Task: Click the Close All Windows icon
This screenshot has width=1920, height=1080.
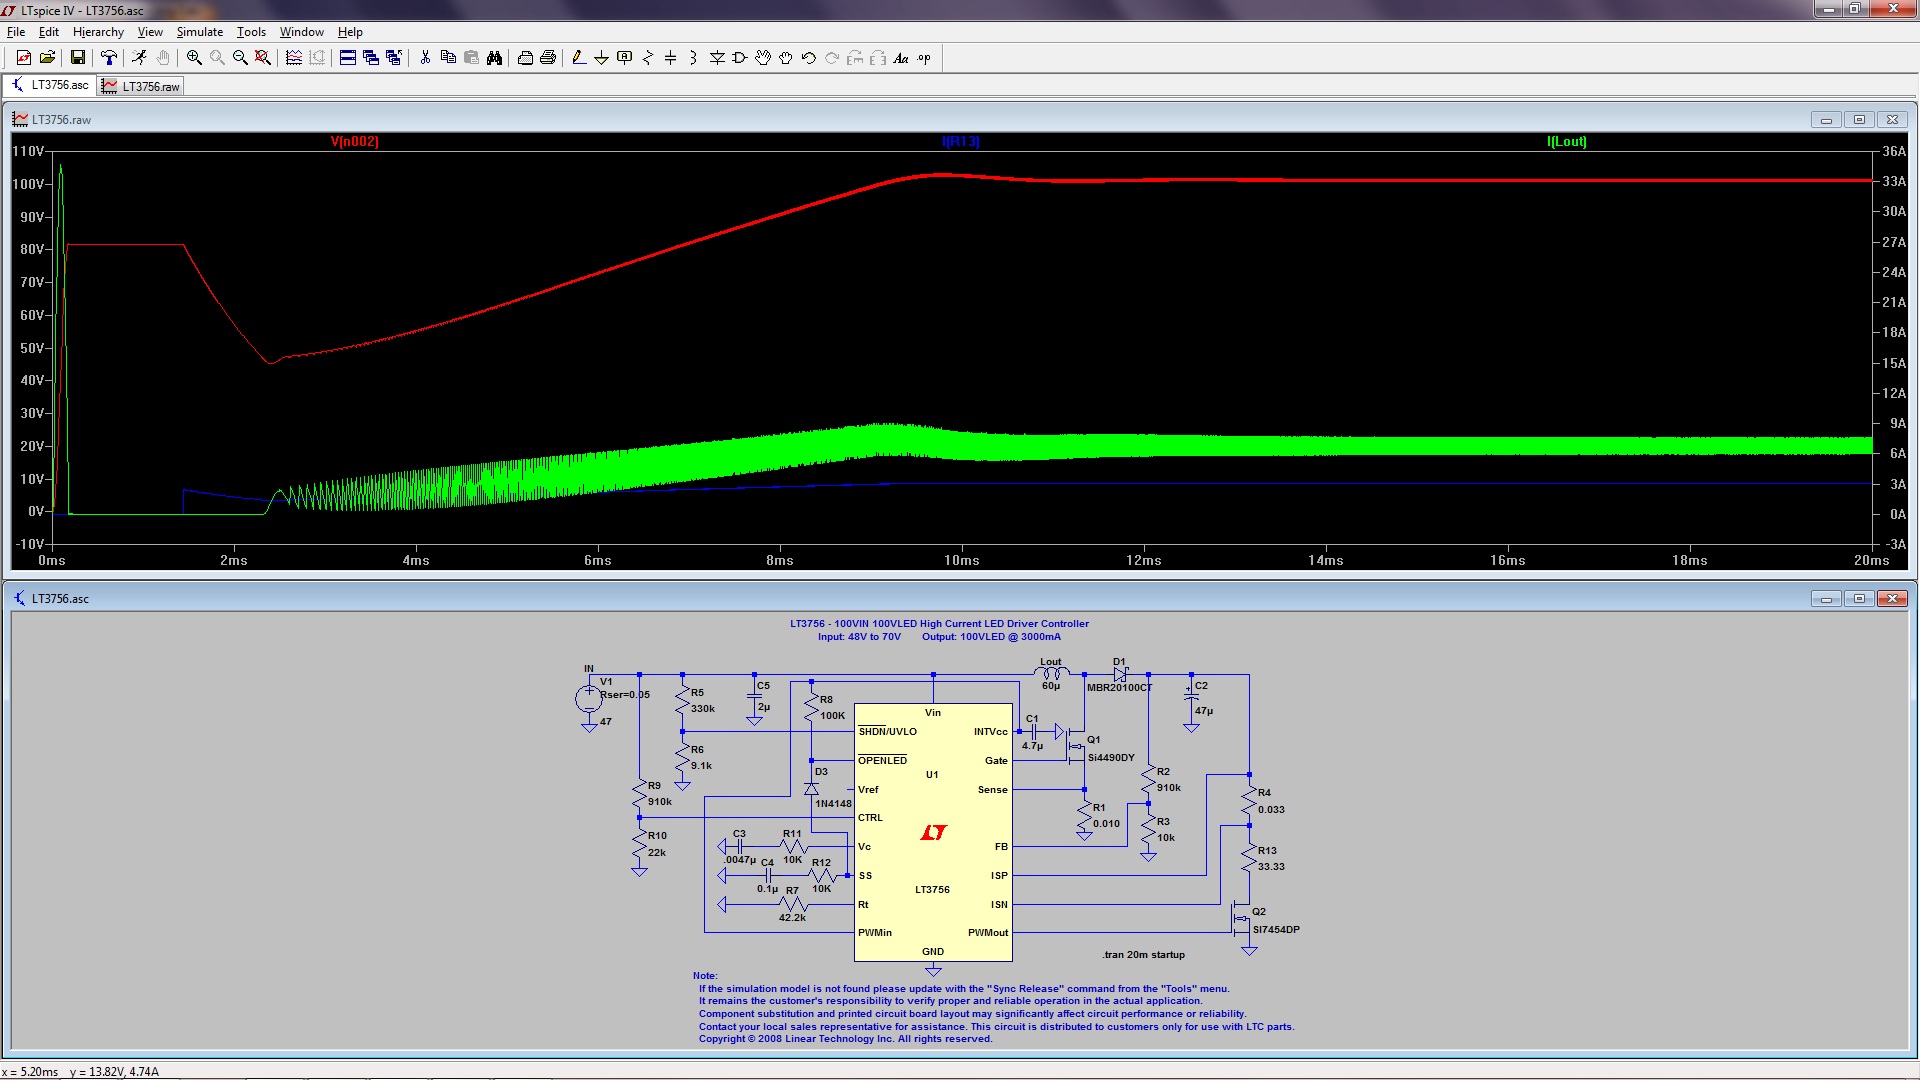Action: [394, 58]
